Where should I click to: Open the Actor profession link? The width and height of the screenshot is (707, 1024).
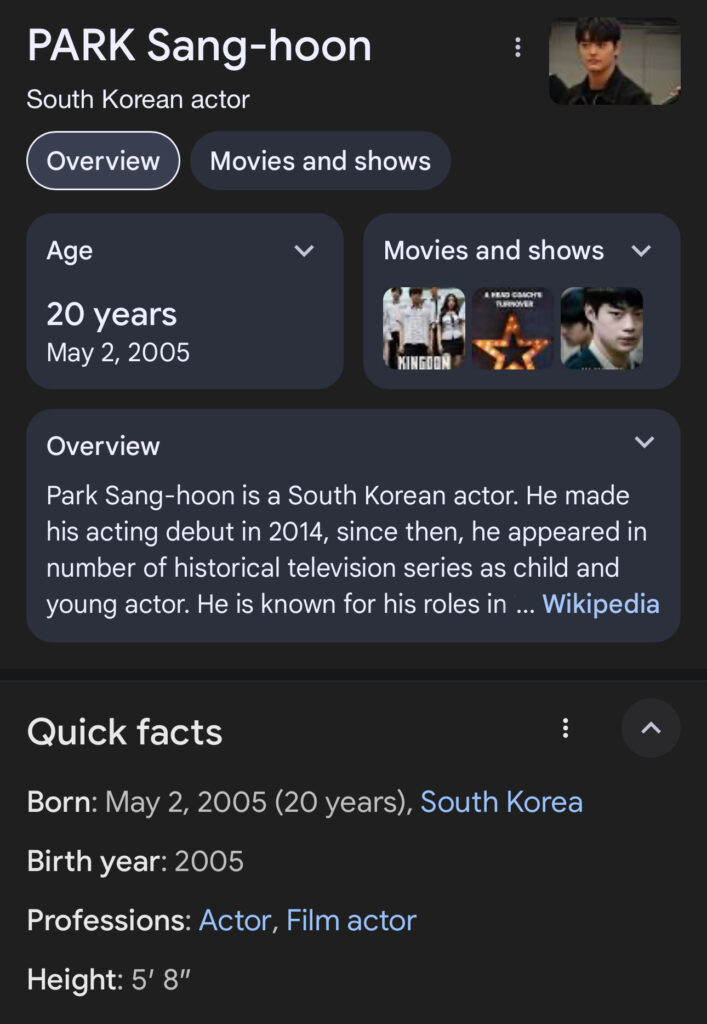235,920
